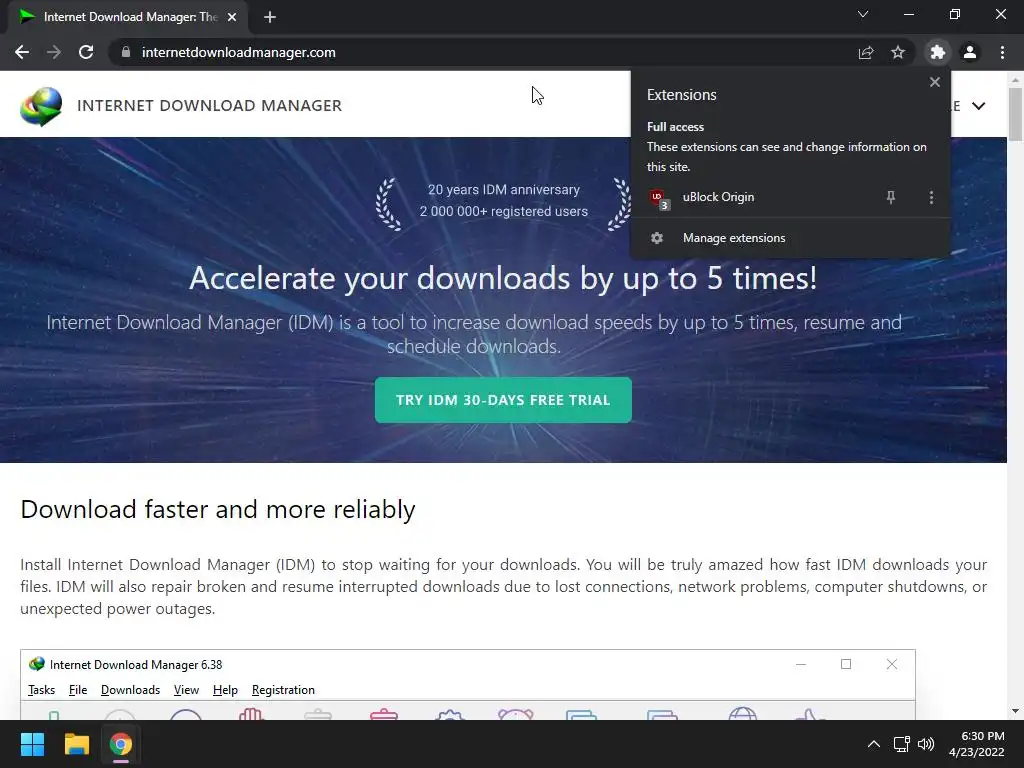Click the tab search chevron in the title bar
This screenshot has width=1024, height=768.
[863, 14]
